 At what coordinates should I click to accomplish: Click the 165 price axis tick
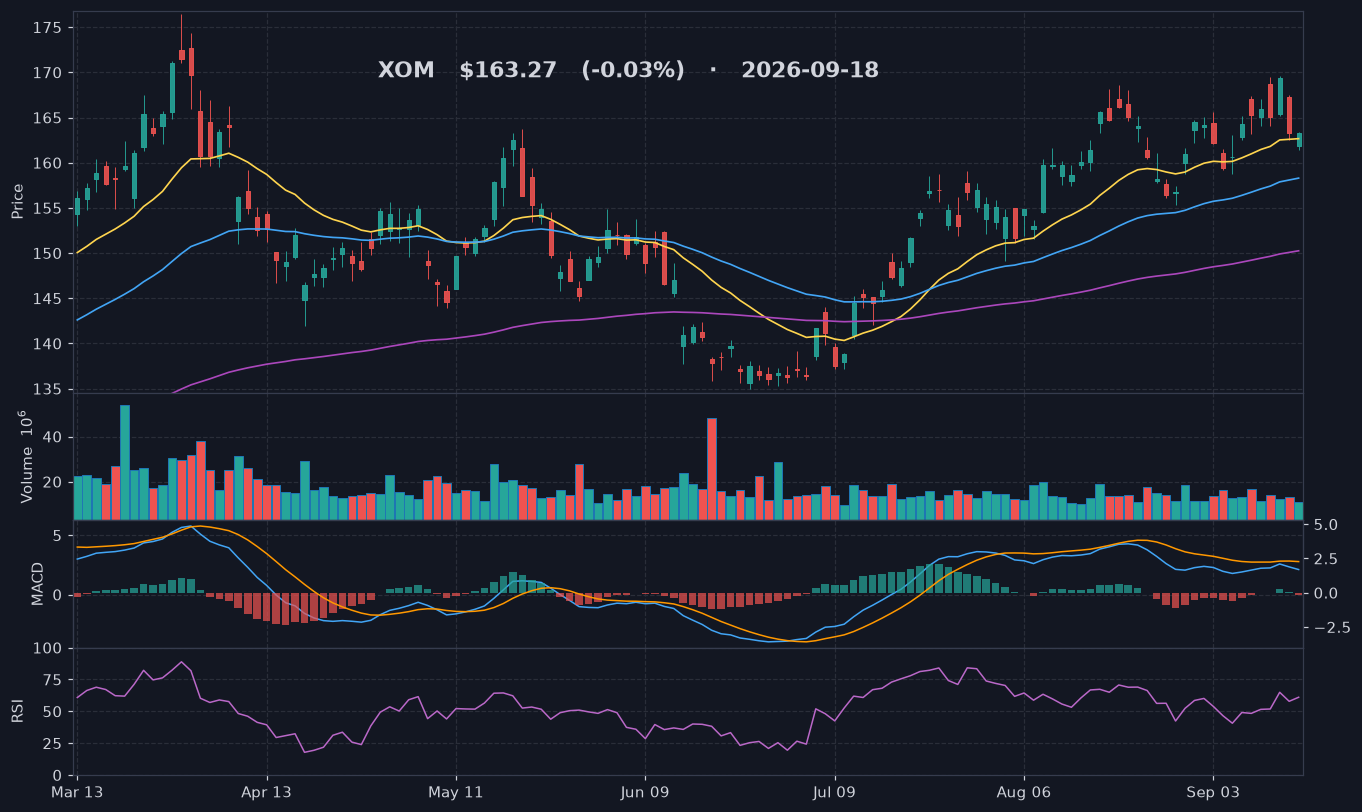[47, 118]
